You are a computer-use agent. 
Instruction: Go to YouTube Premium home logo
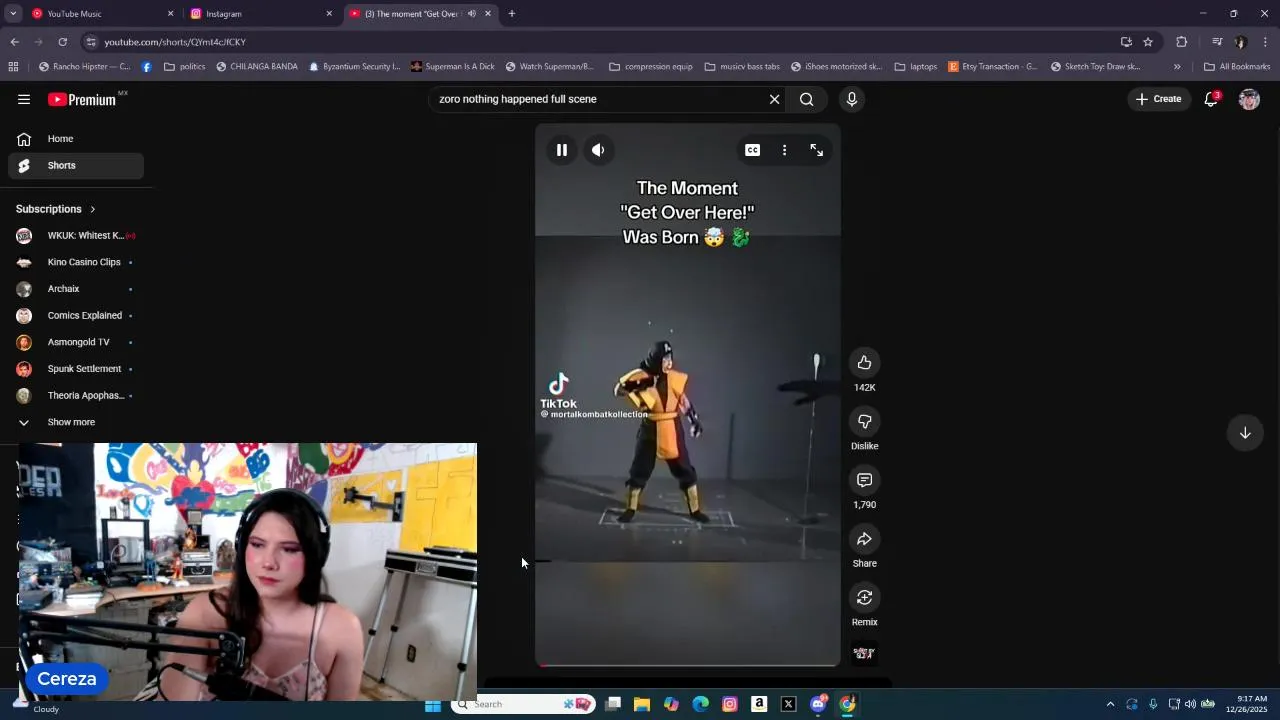84,99
